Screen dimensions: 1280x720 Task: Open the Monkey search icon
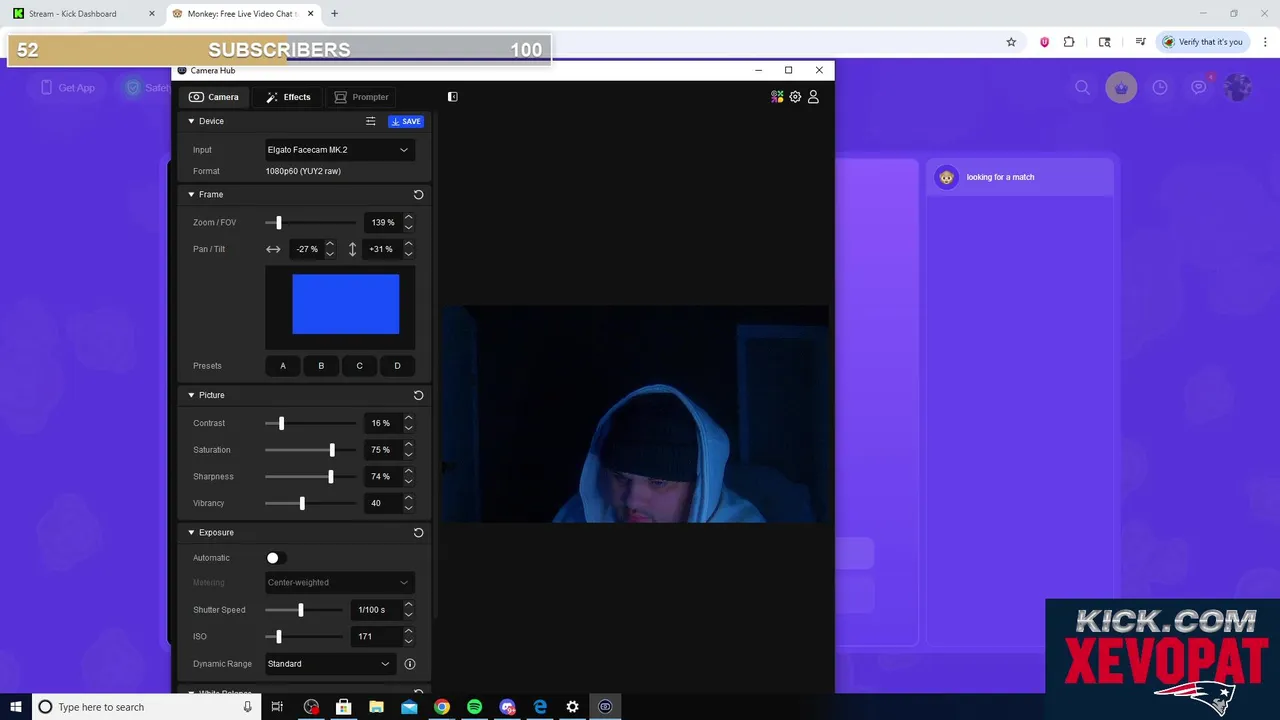coord(1082,88)
